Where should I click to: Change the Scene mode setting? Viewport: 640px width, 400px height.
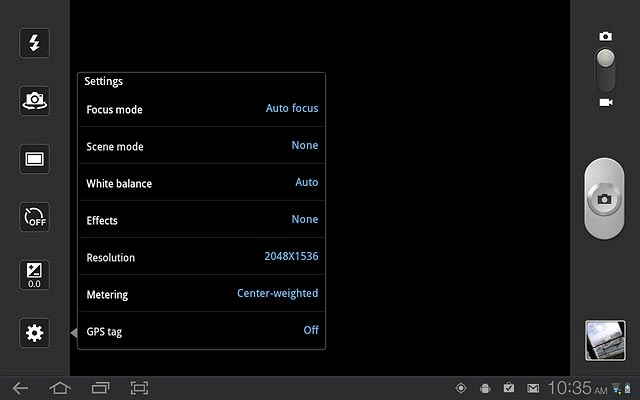pyautogui.click(x=201, y=146)
